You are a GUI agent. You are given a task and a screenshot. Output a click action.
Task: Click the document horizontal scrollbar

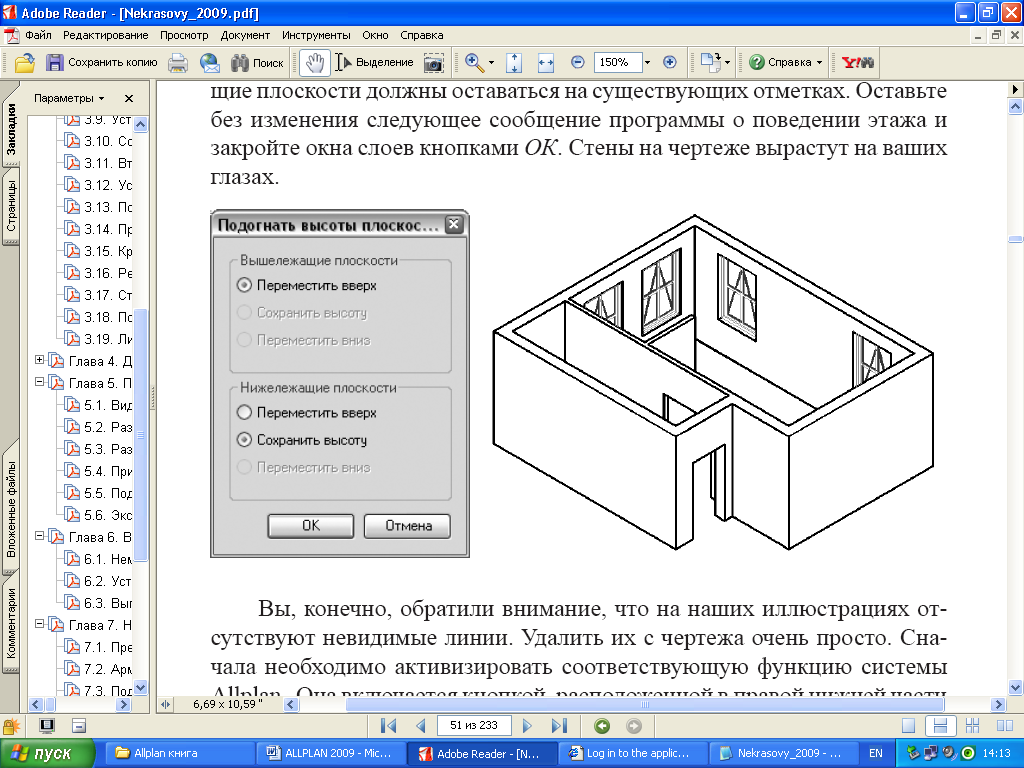pos(645,705)
